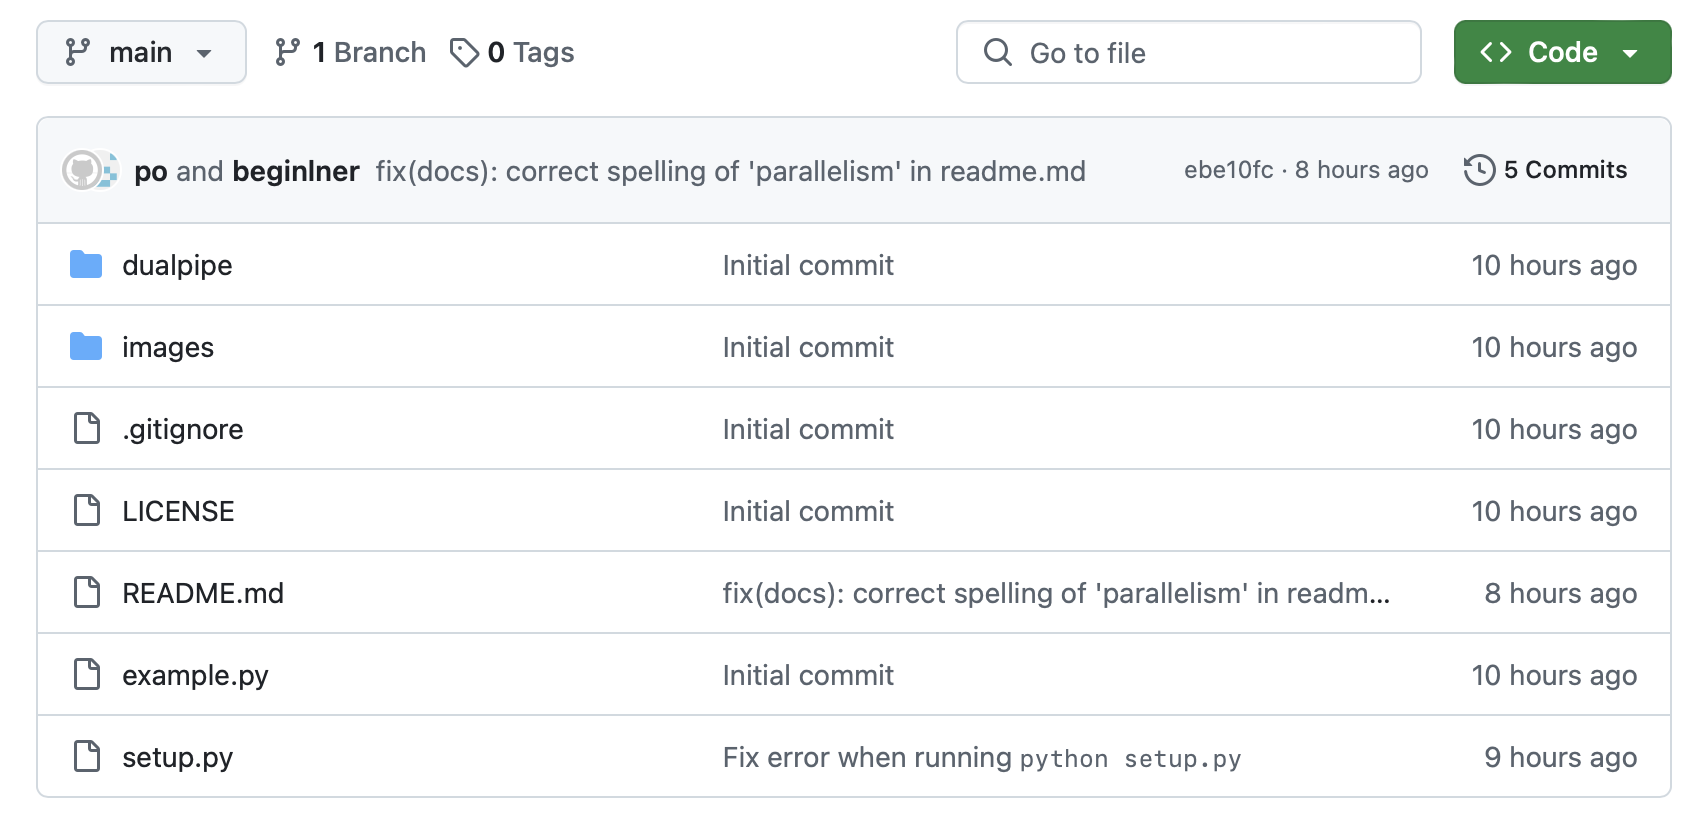Open the LICENSE file
Screen dimensions: 1702x822
click(x=178, y=511)
